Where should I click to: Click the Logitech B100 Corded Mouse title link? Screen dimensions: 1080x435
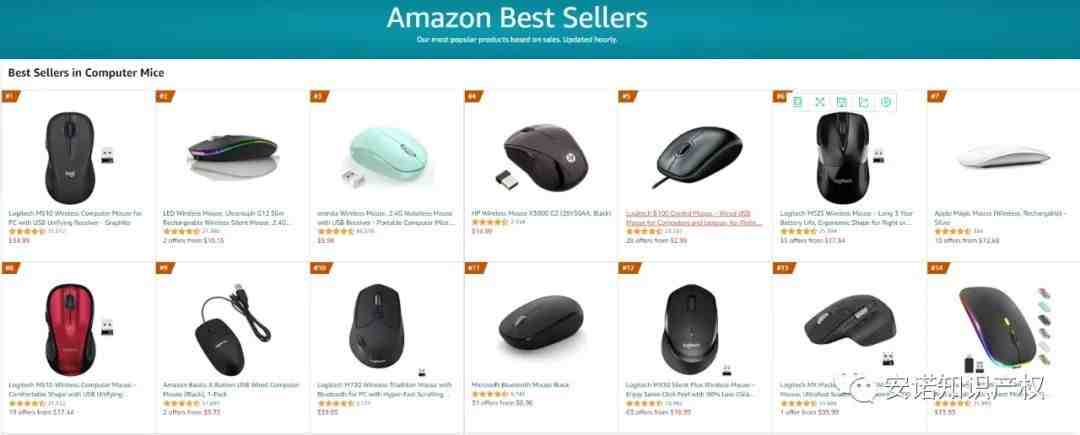pyautogui.click(x=693, y=218)
